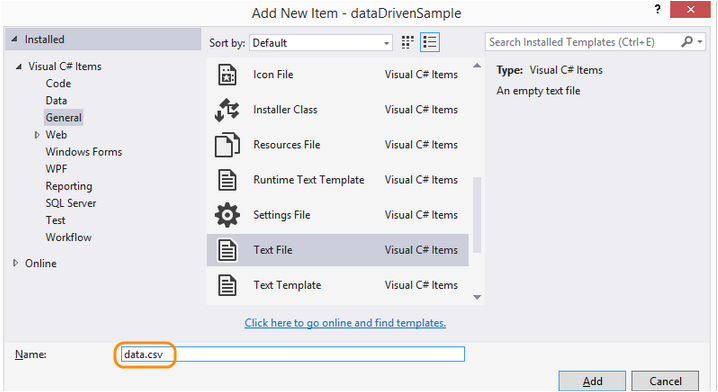Click the template list scrollbar down arrow
This screenshot has height=392, width=718.
pos(477,297)
